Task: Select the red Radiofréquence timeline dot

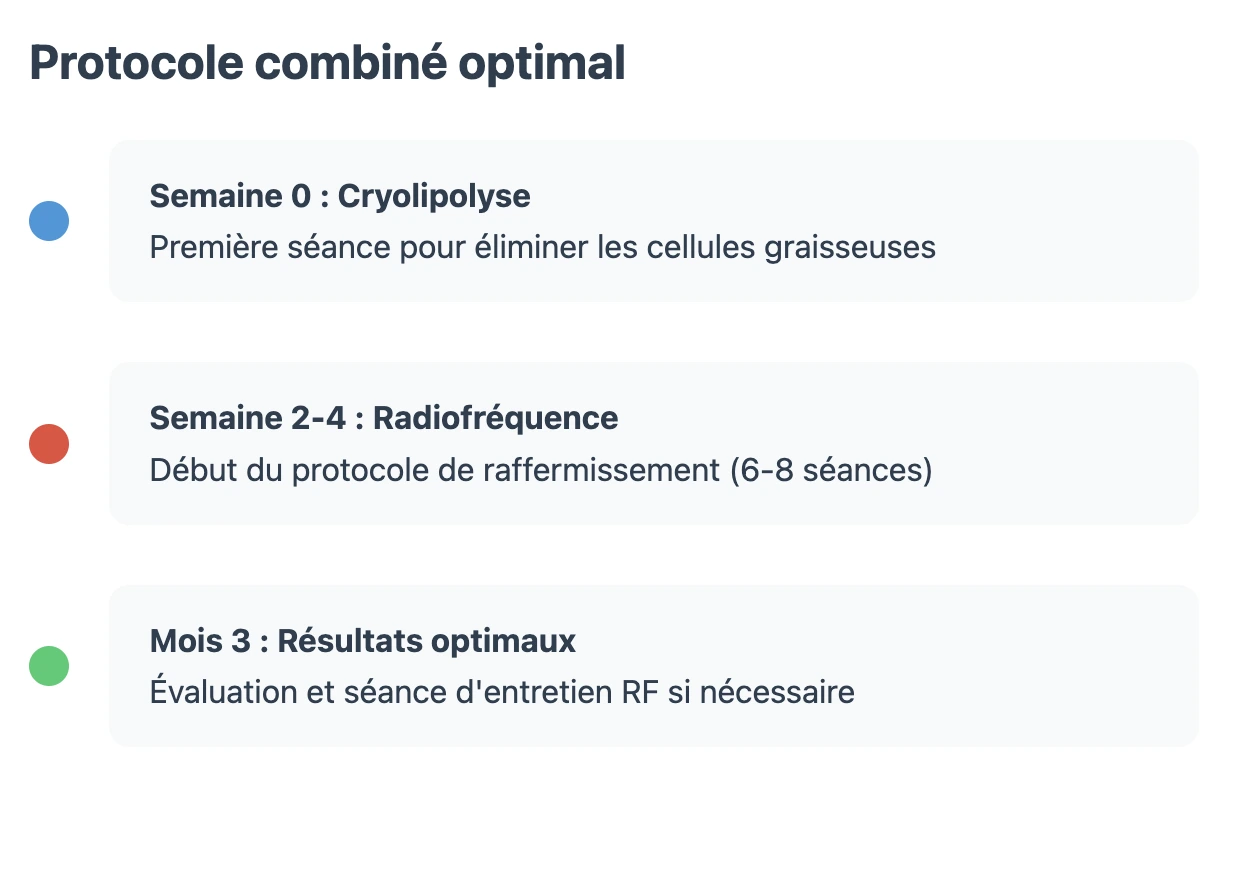Action: click(x=49, y=444)
